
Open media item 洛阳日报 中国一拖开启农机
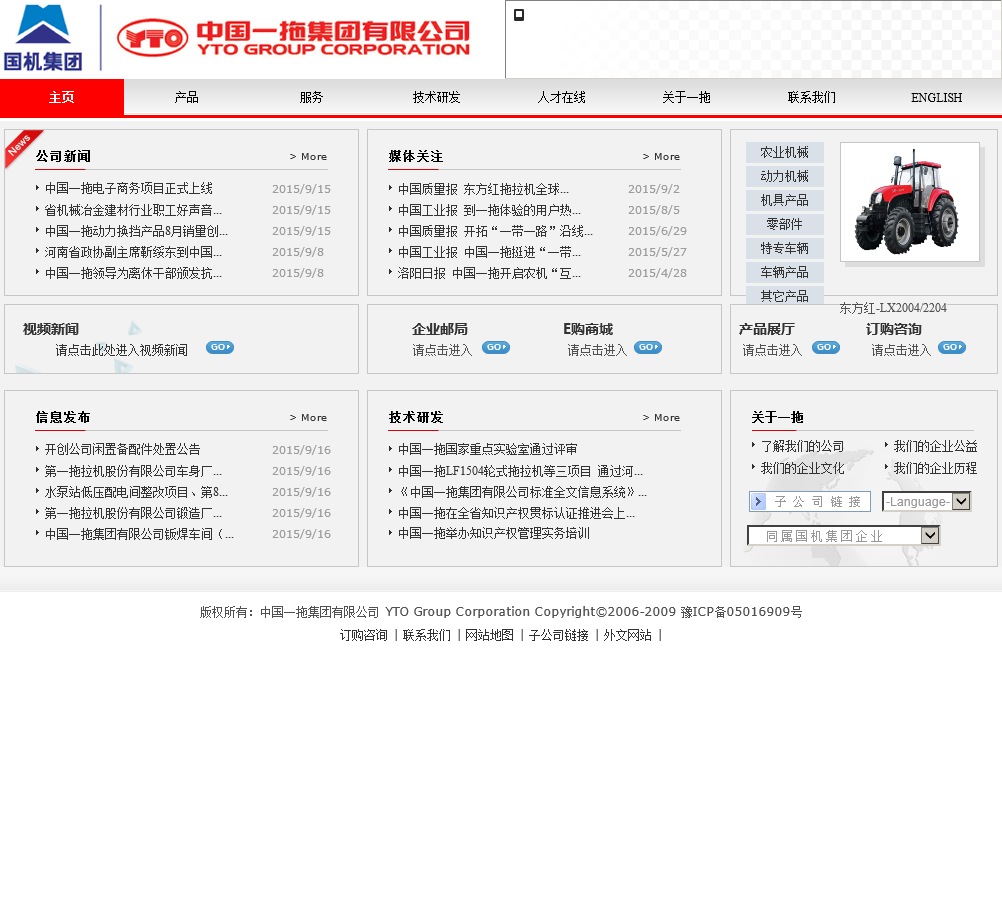(489, 273)
